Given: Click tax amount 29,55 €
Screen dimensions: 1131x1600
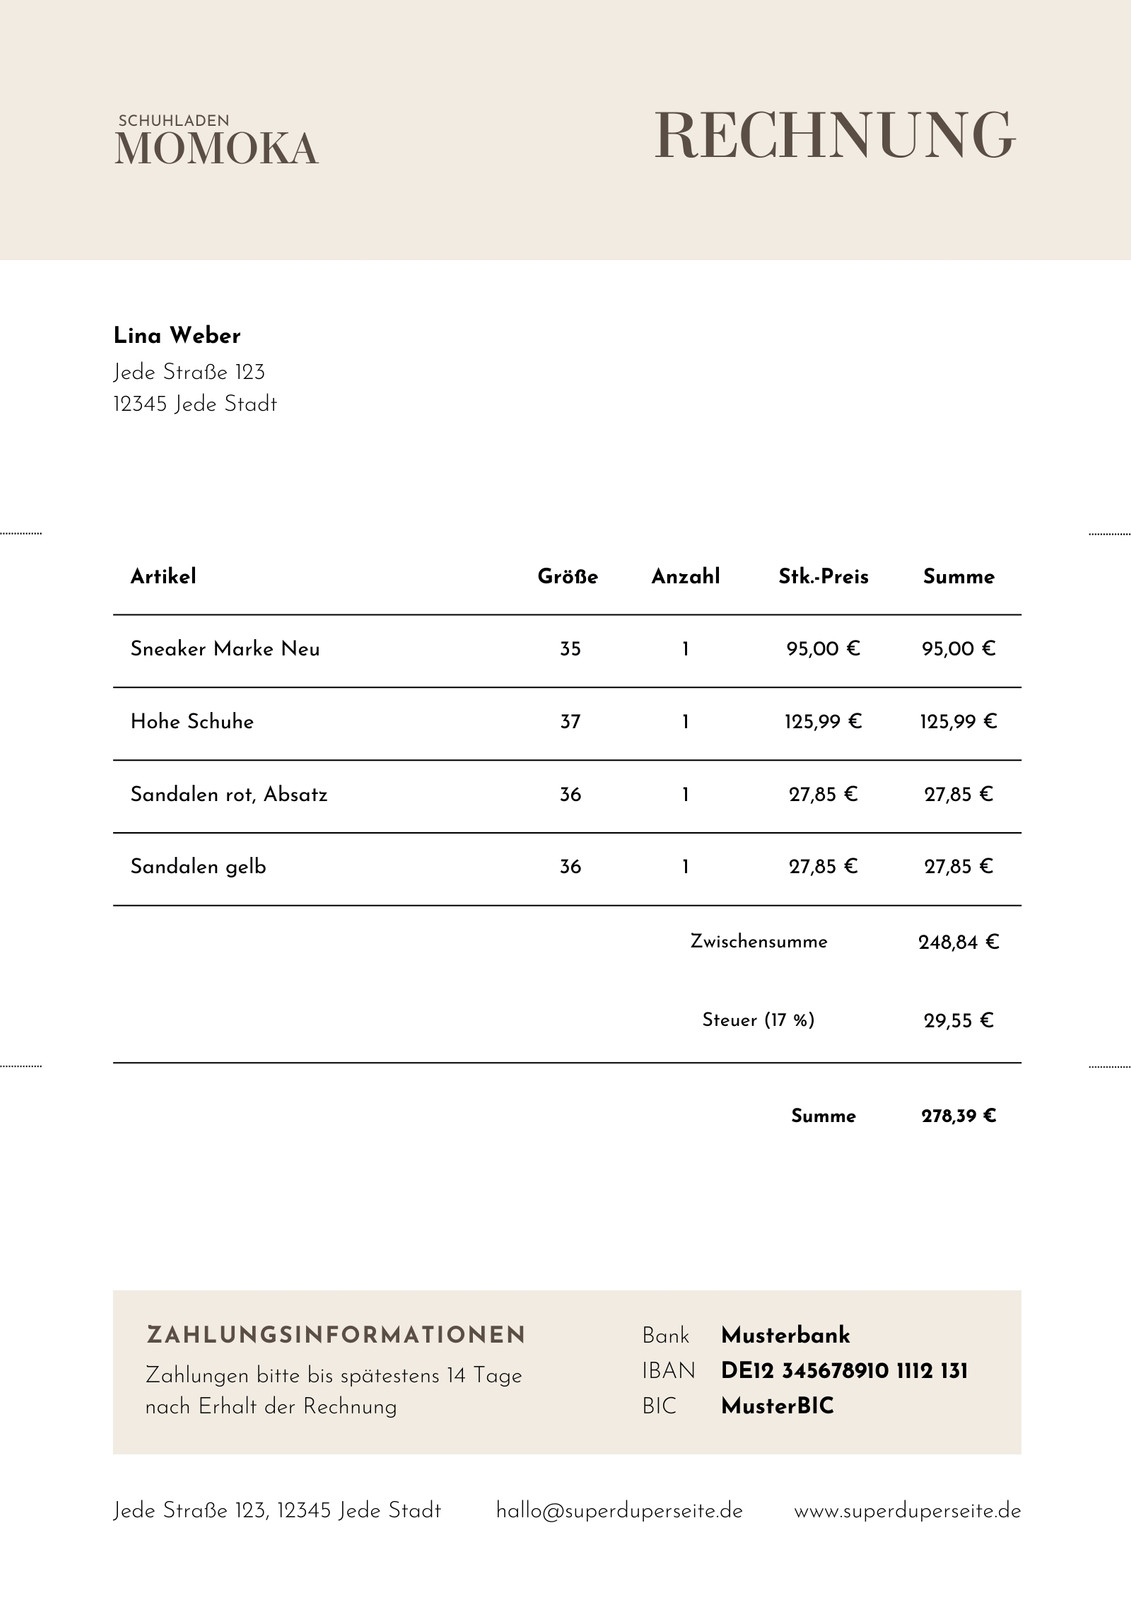Looking at the screenshot, I should (x=958, y=1021).
